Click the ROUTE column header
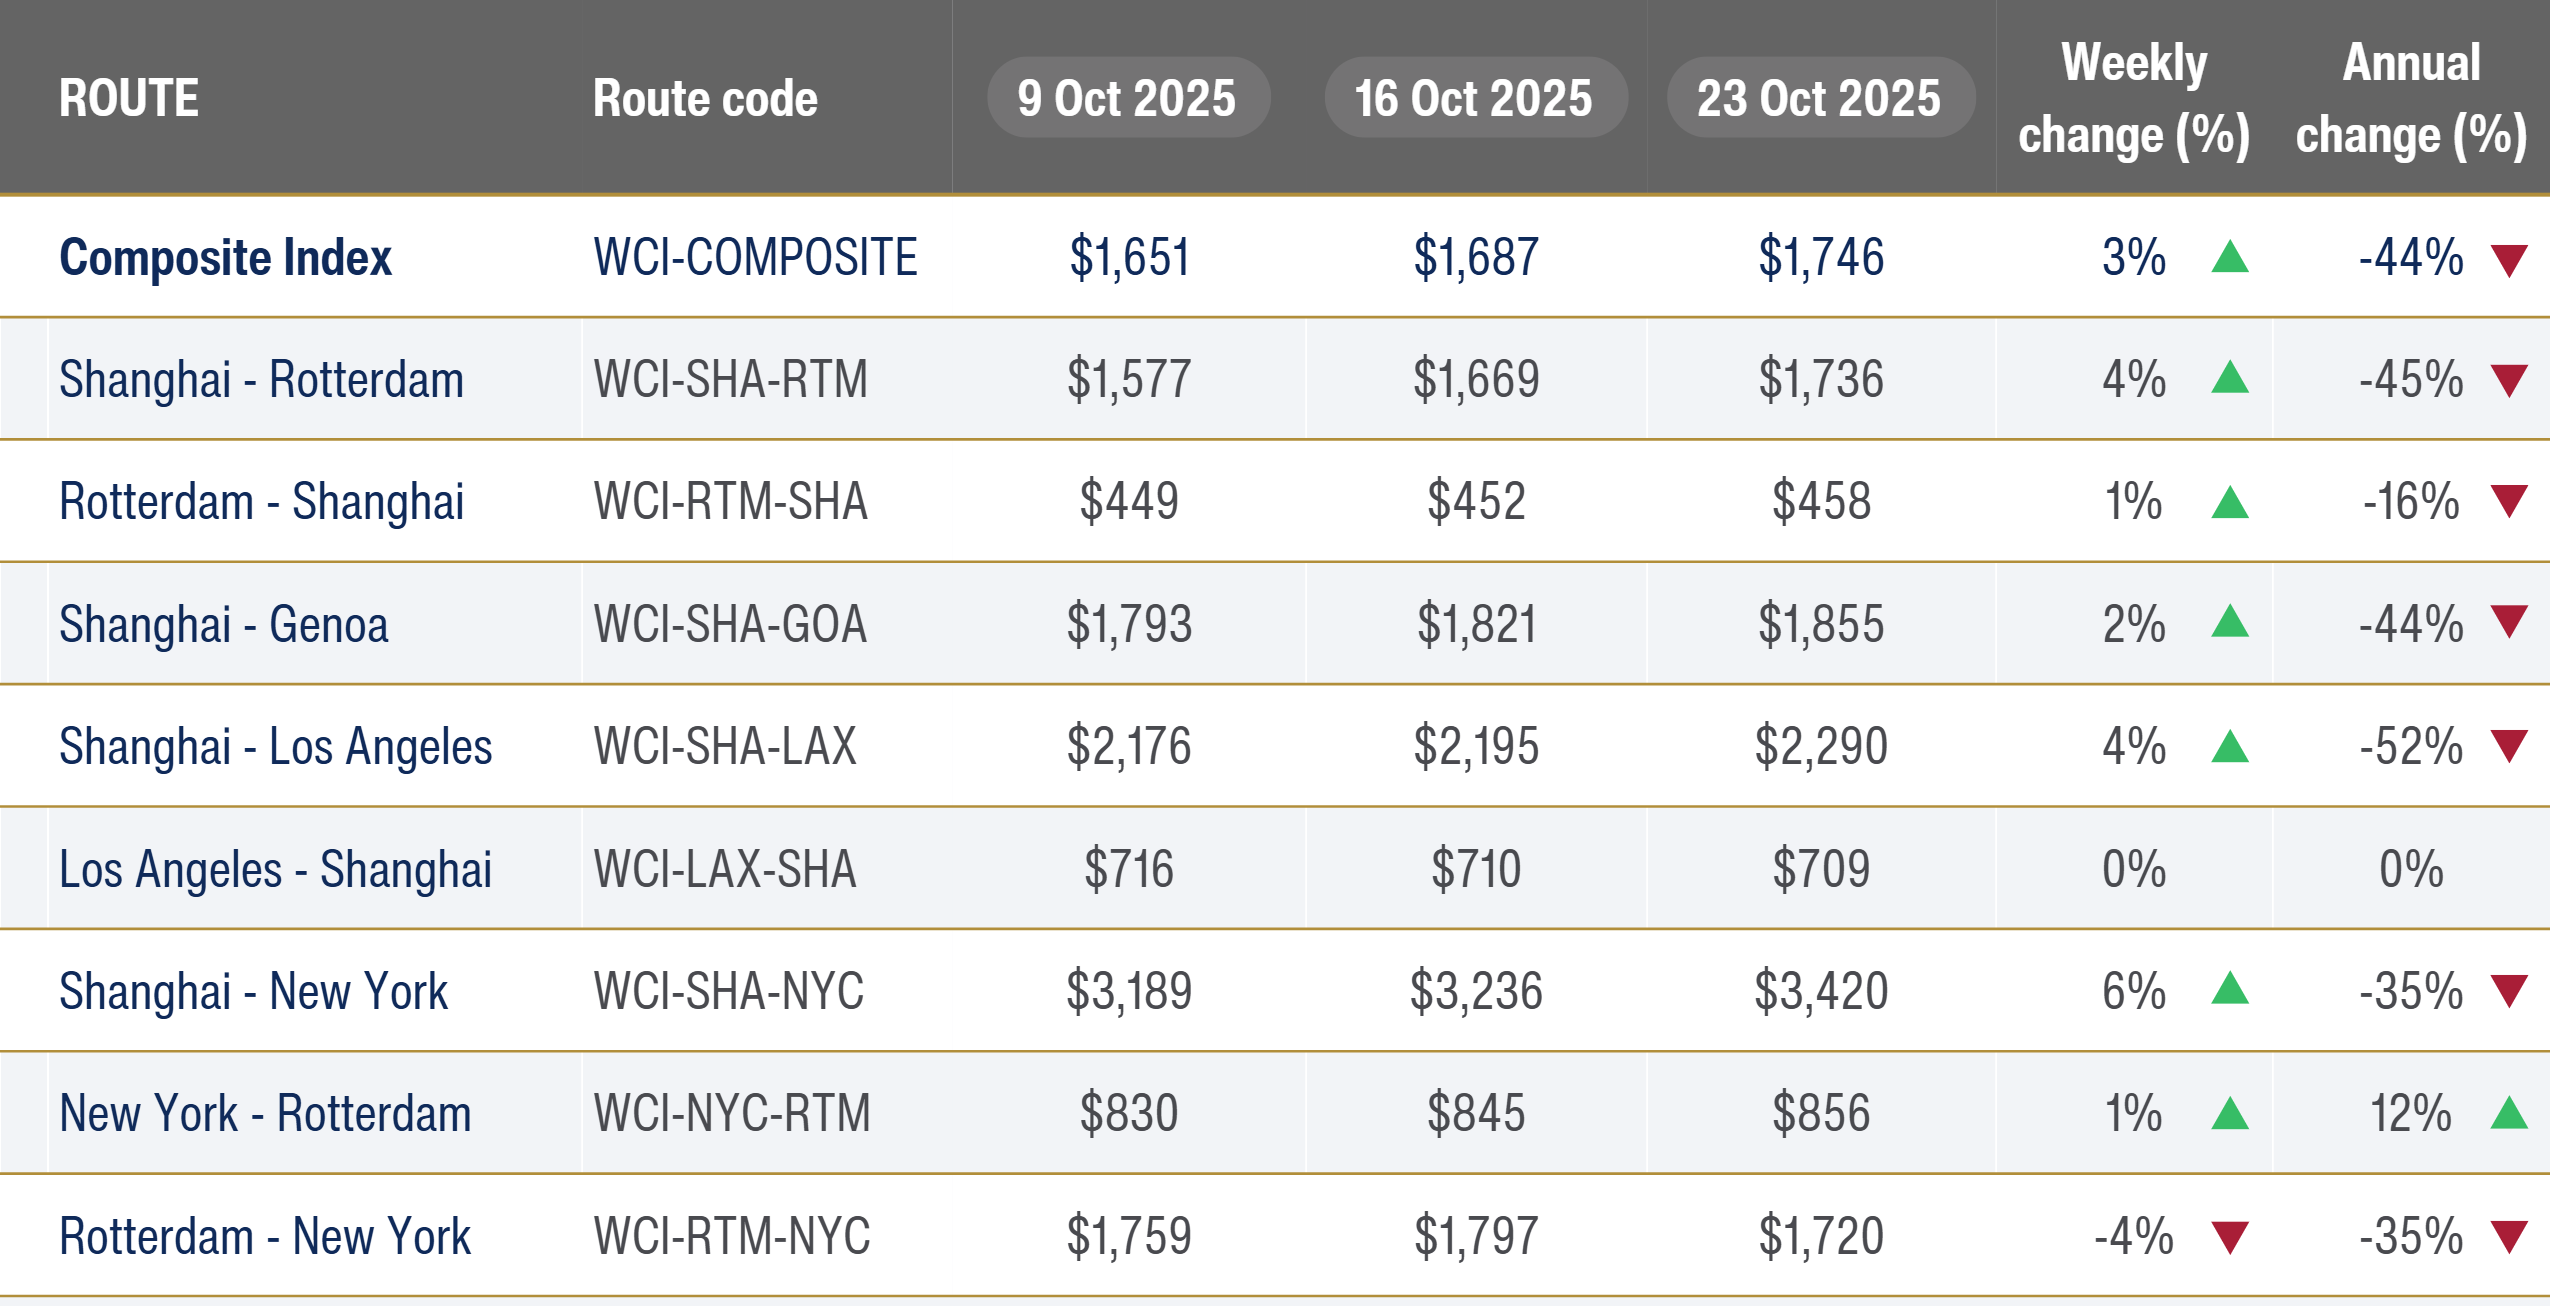Image resolution: width=2550 pixels, height=1306 pixels. 129,98
